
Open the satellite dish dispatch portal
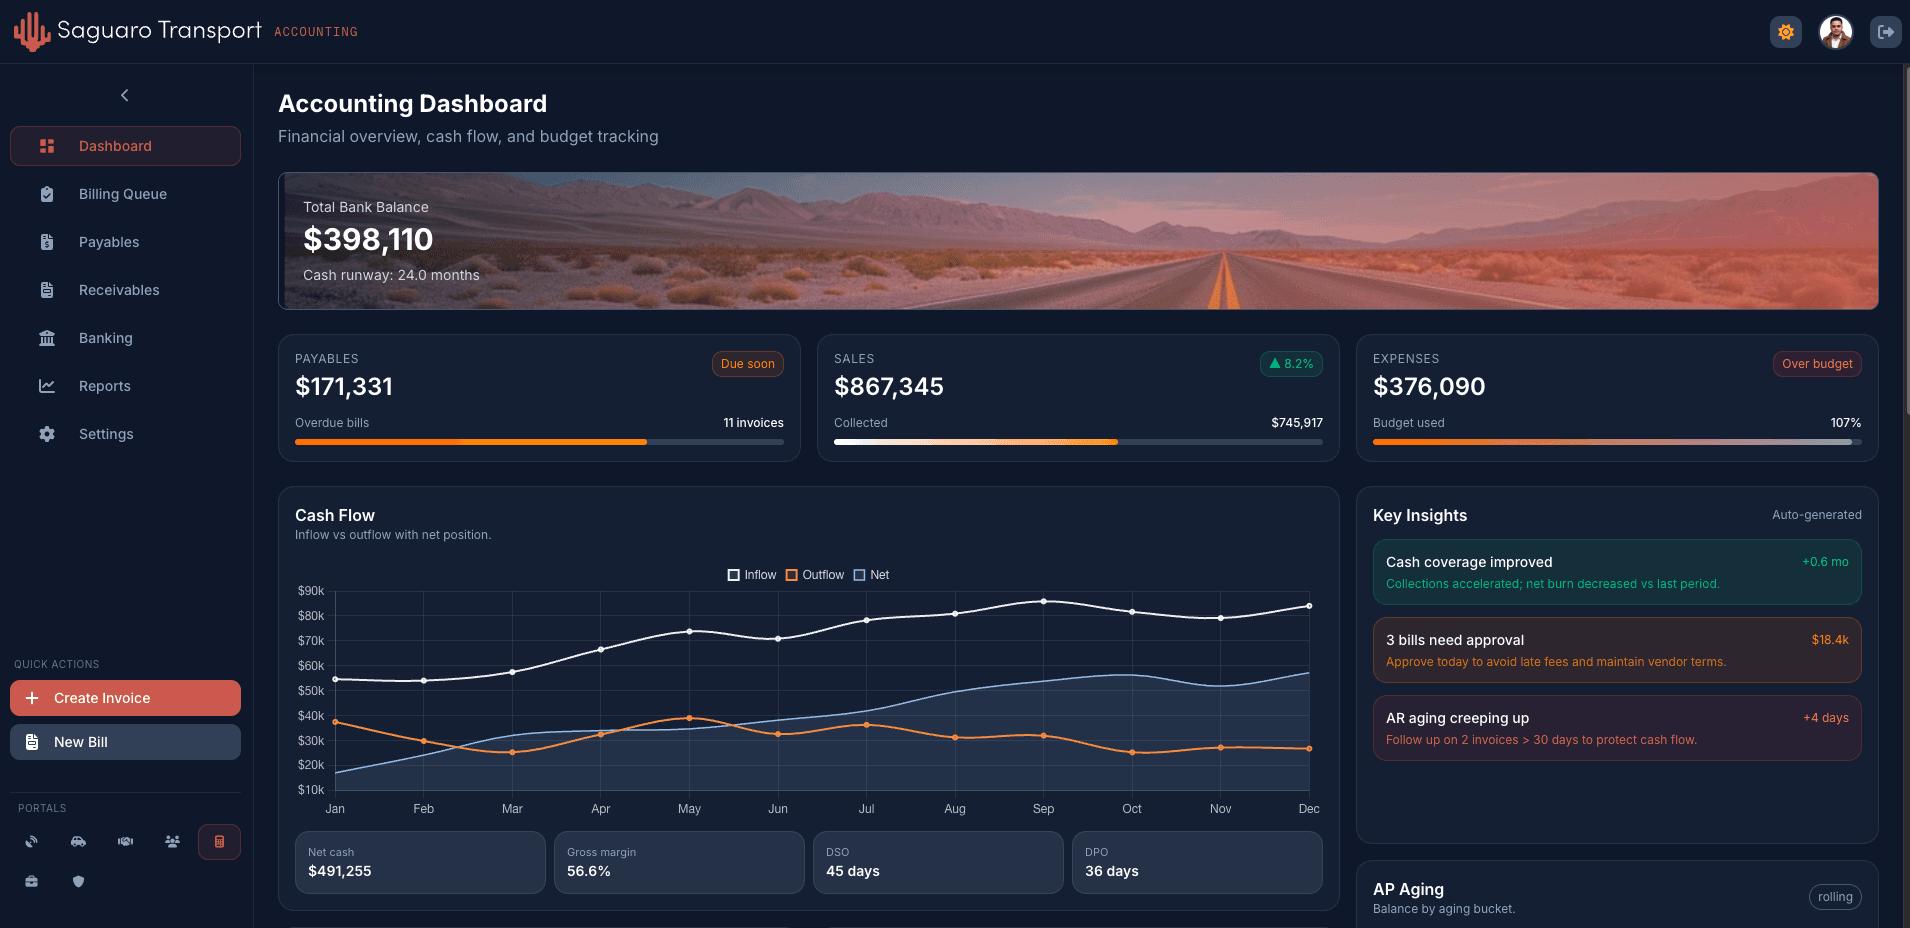coord(32,842)
